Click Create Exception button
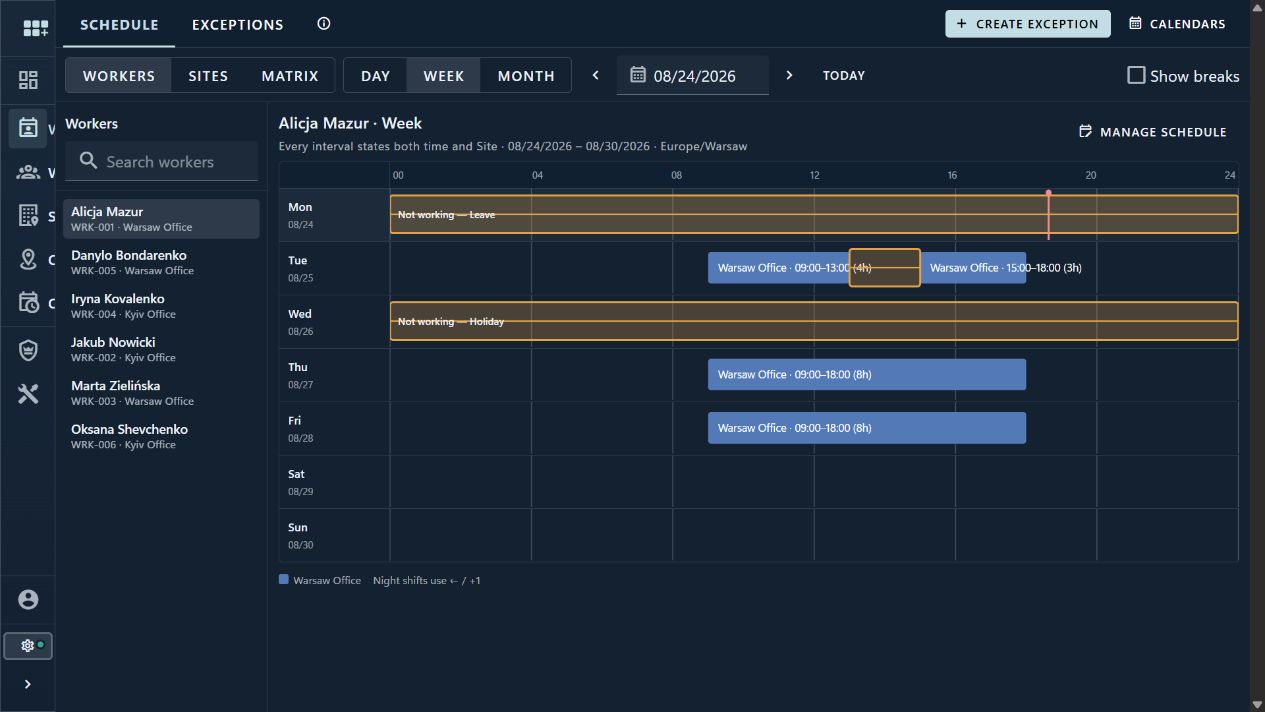This screenshot has width=1265, height=712. [1028, 24]
